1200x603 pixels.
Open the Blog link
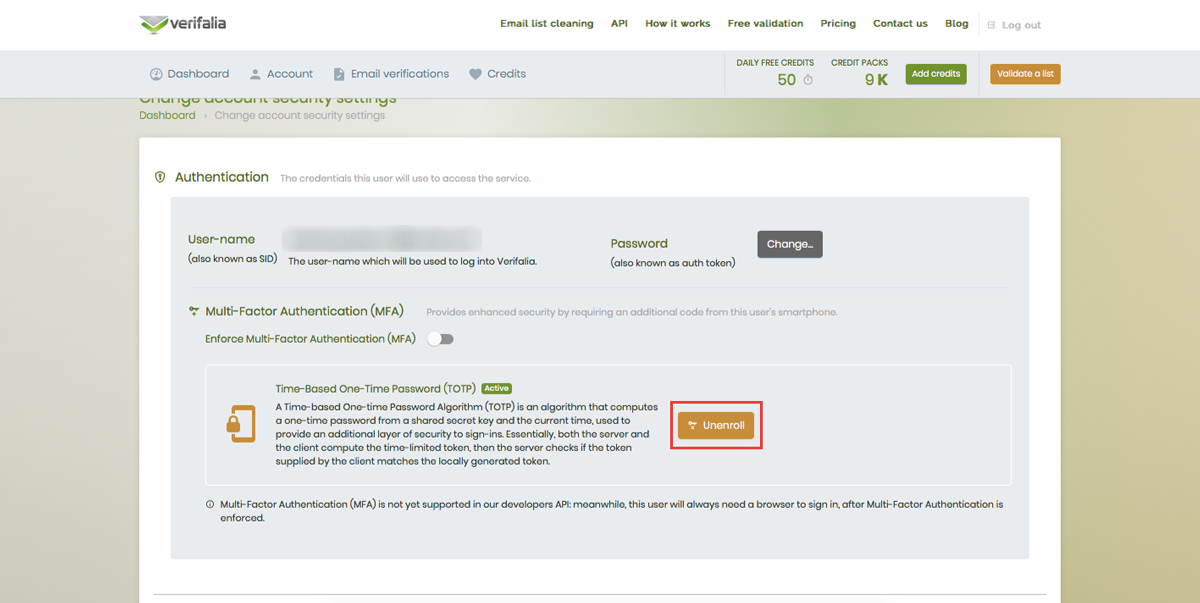[x=956, y=24]
